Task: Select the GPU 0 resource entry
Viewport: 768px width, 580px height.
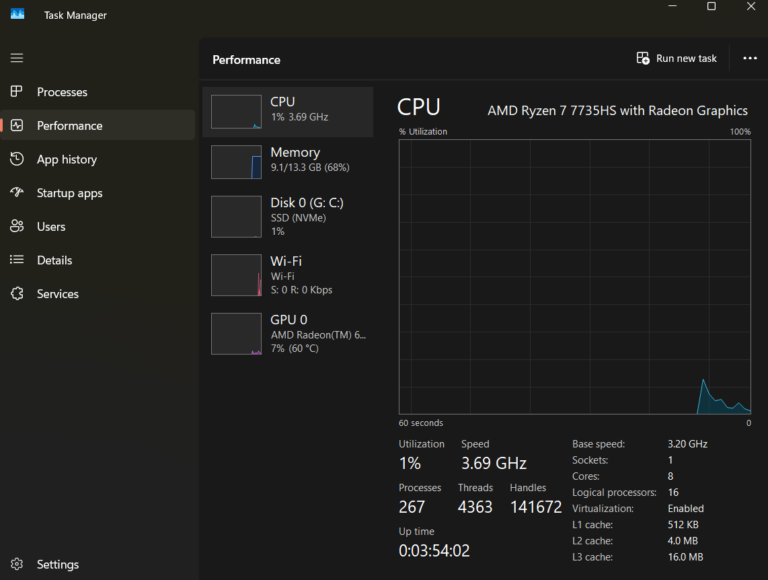Action: [288, 334]
